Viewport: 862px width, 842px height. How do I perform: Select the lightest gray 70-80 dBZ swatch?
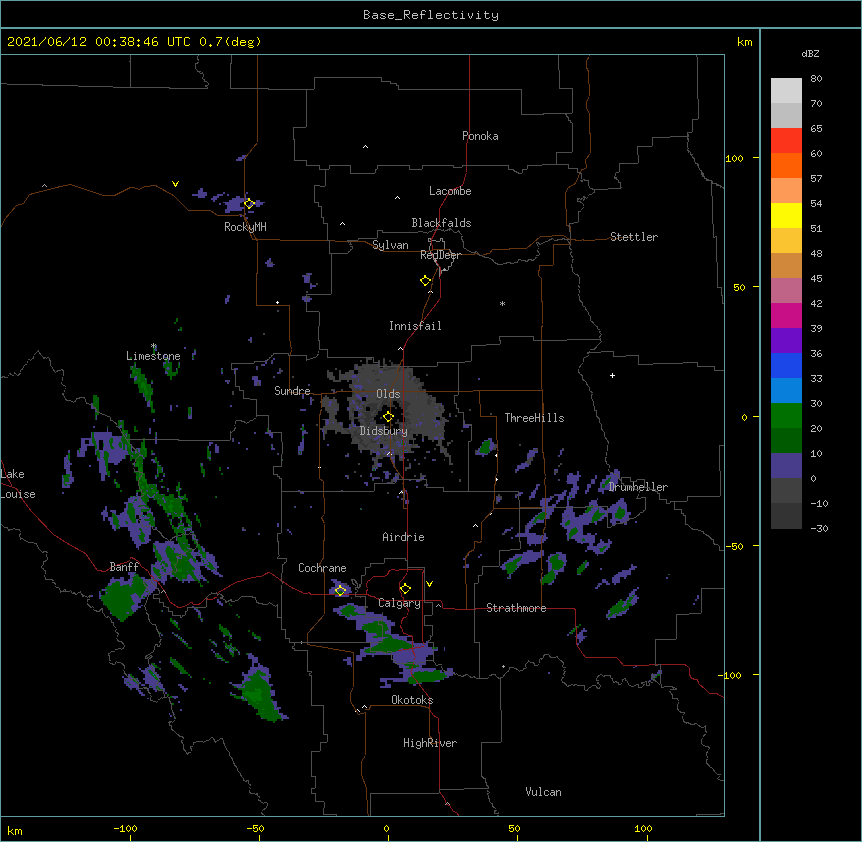point(786,91)
